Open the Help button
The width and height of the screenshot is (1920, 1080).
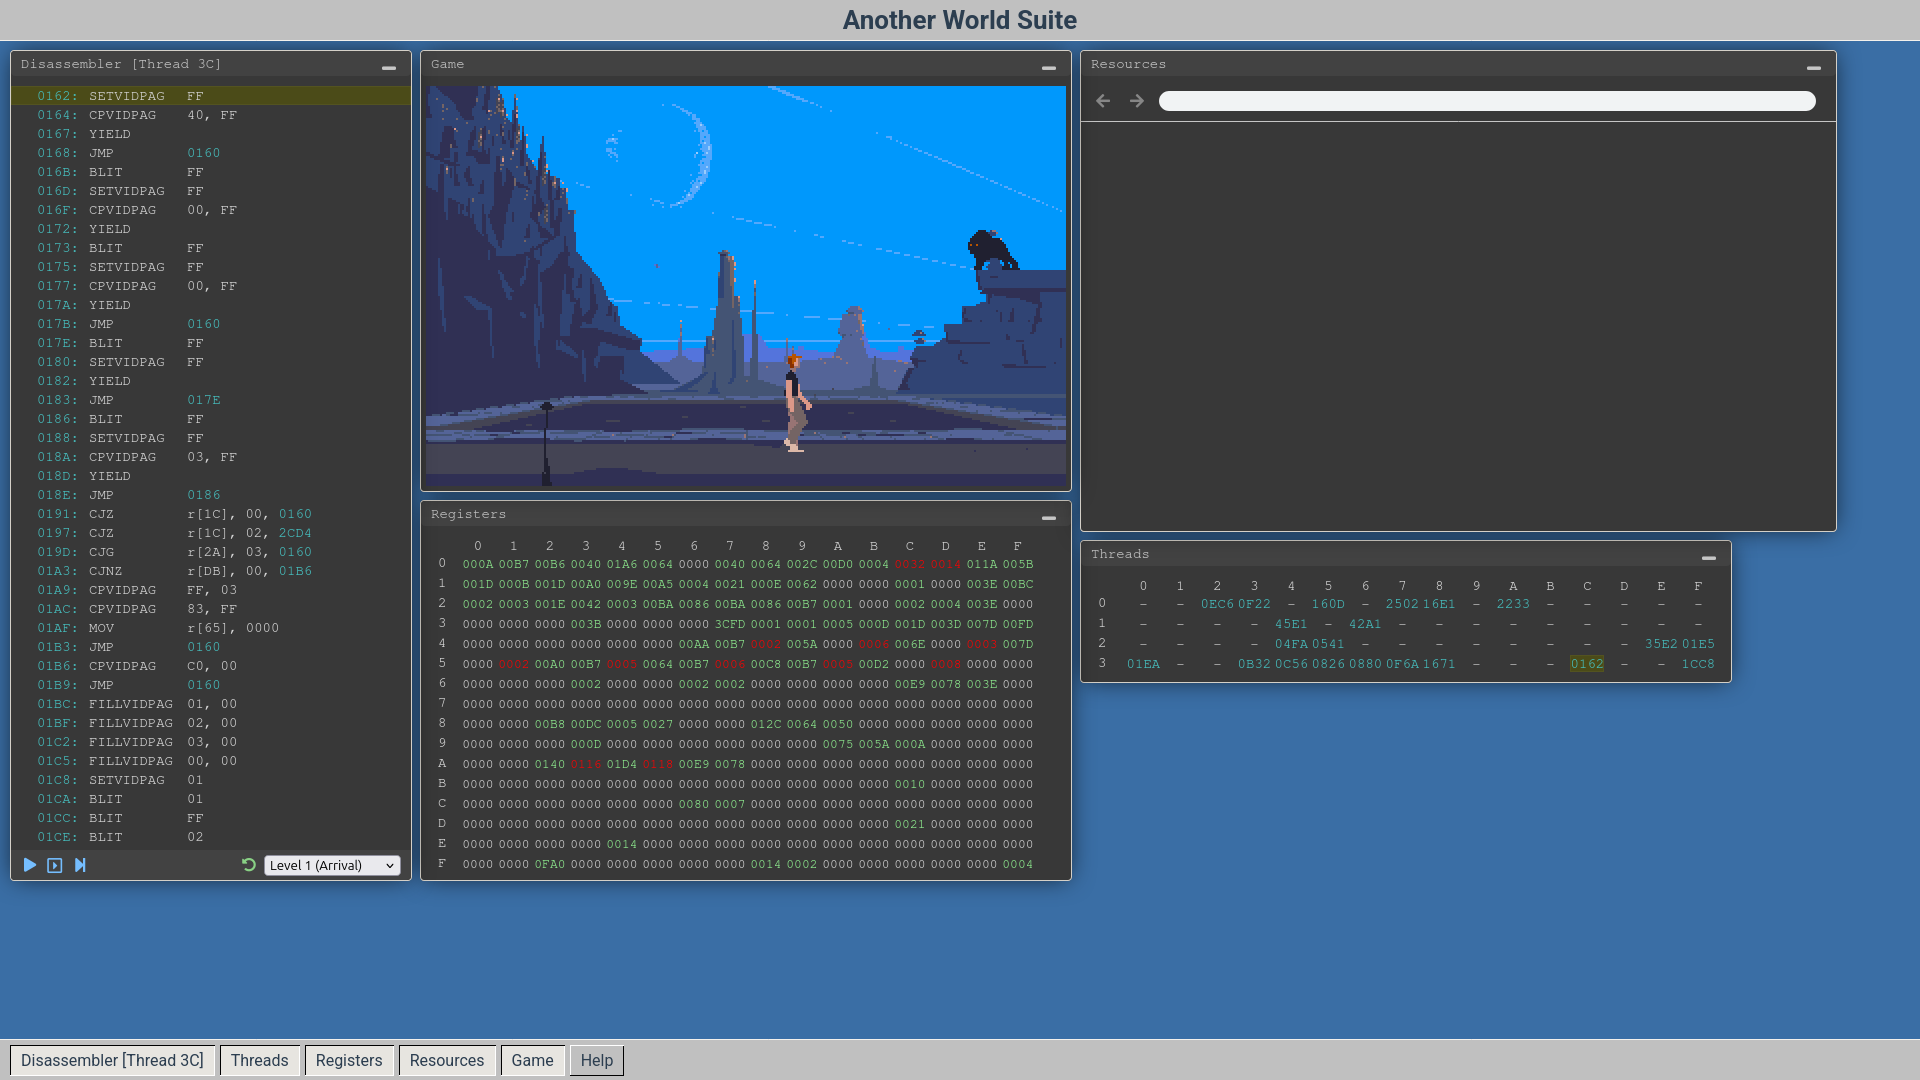(x=597, y=1061)
